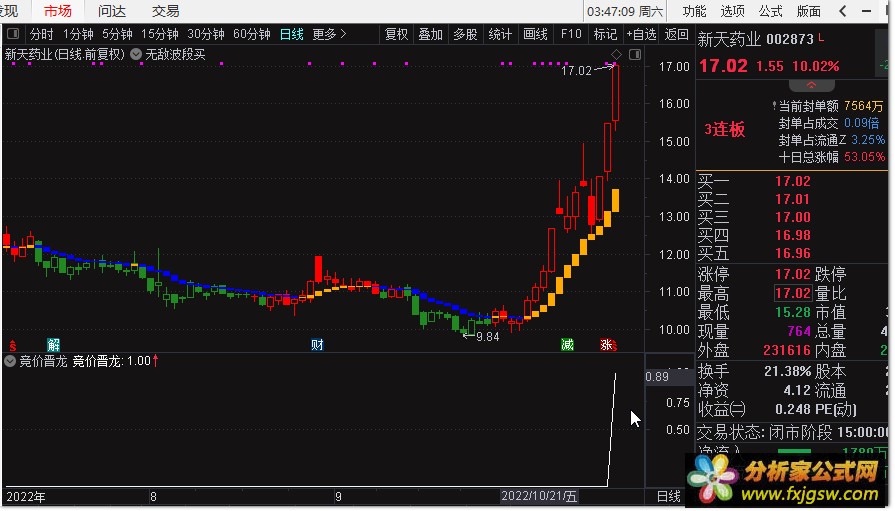Click the 17.02 high price label on chart

click(x=576, y=70)
